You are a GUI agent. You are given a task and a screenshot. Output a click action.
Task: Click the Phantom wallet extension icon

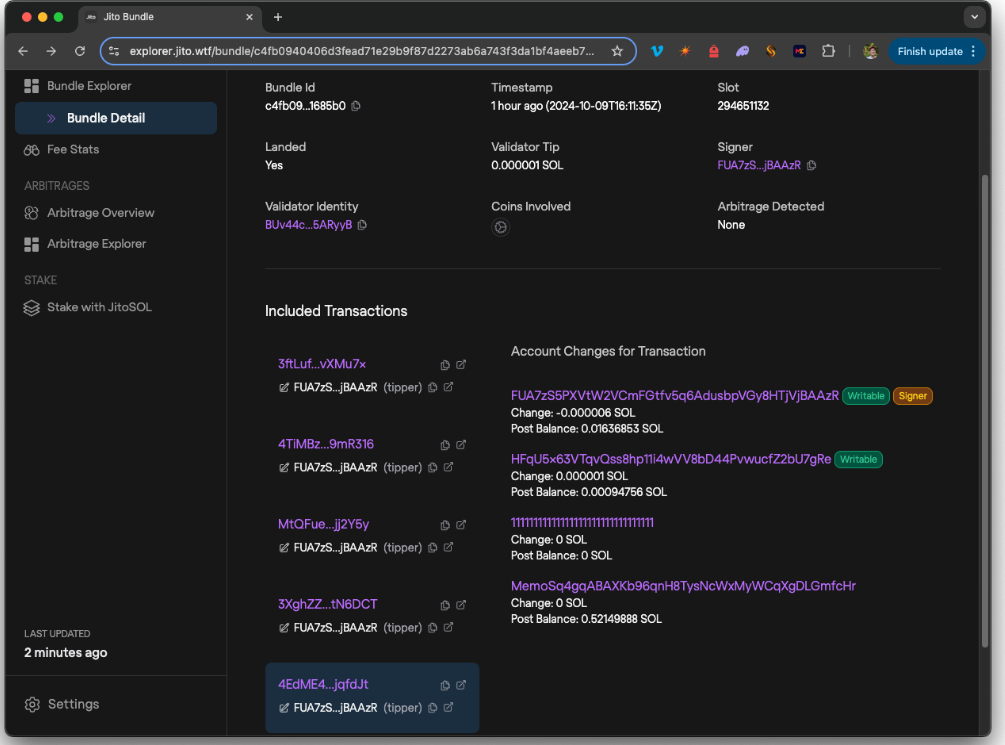click(x=742, y=51)
